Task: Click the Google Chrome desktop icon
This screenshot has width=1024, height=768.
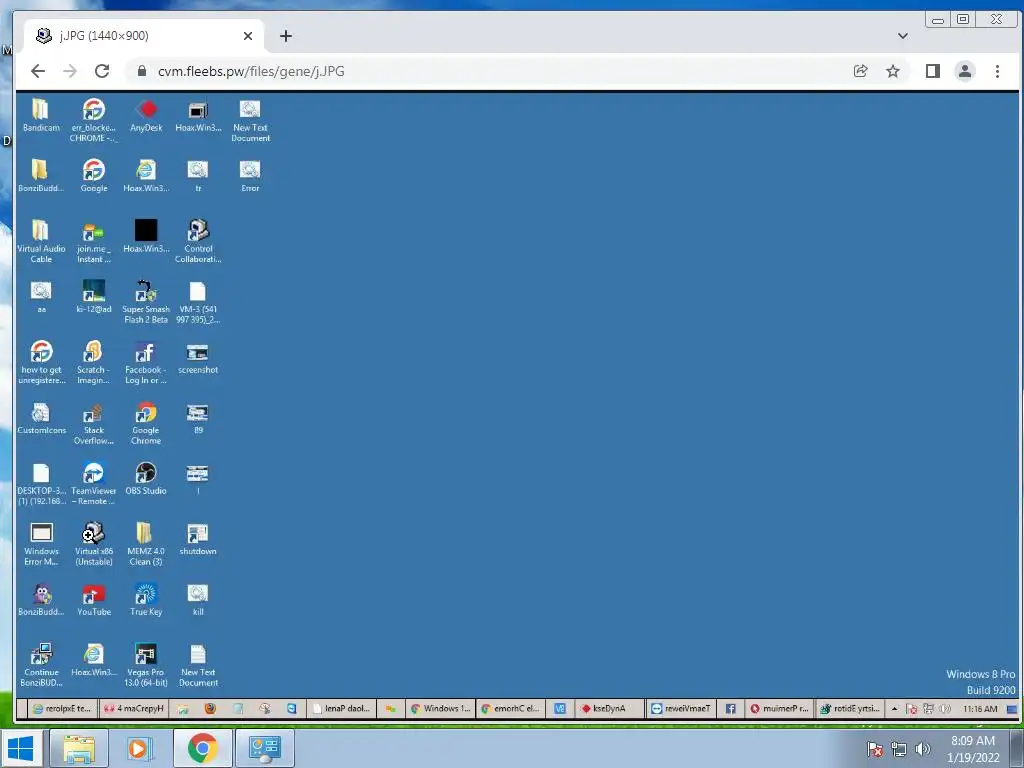Action: click(146, 423)
